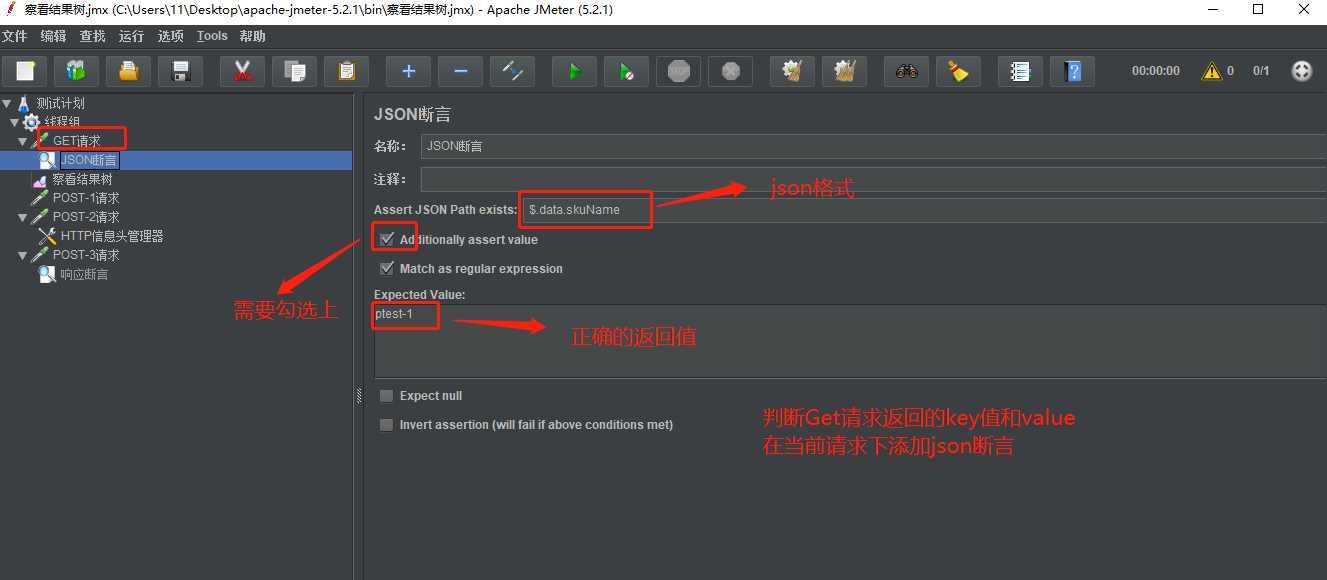
Task: Collapse the 线程组 tree node
Action: click(14, 122)
